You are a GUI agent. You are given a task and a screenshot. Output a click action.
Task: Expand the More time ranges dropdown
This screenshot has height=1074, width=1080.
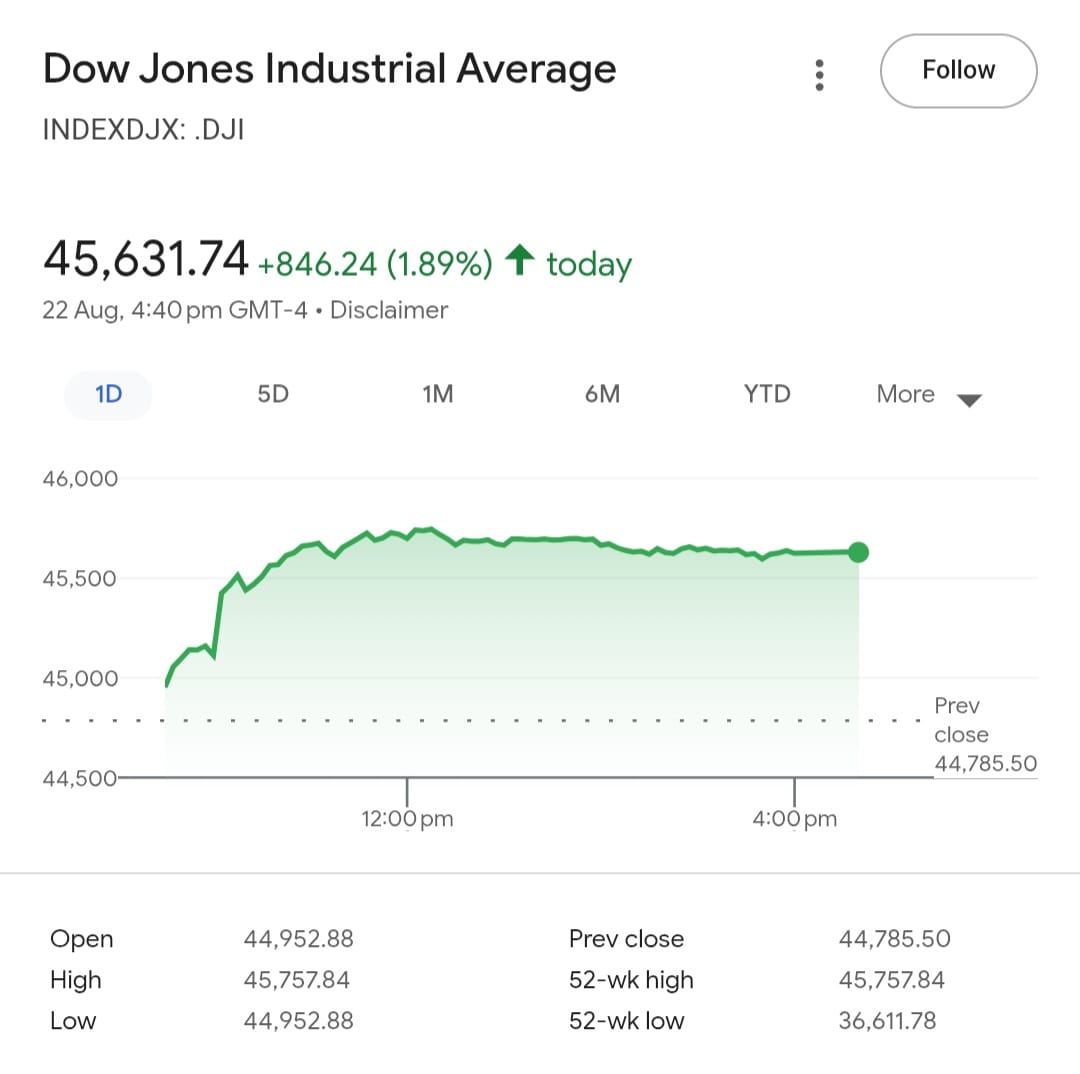pos(906,394)
